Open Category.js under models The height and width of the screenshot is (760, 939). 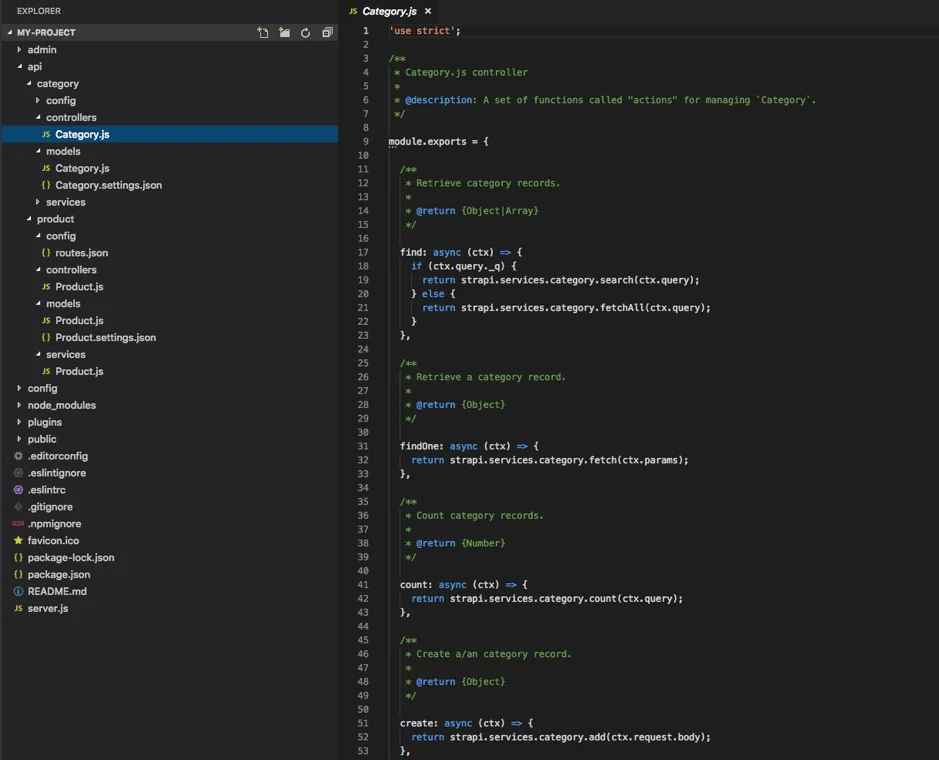coord(82,168)
